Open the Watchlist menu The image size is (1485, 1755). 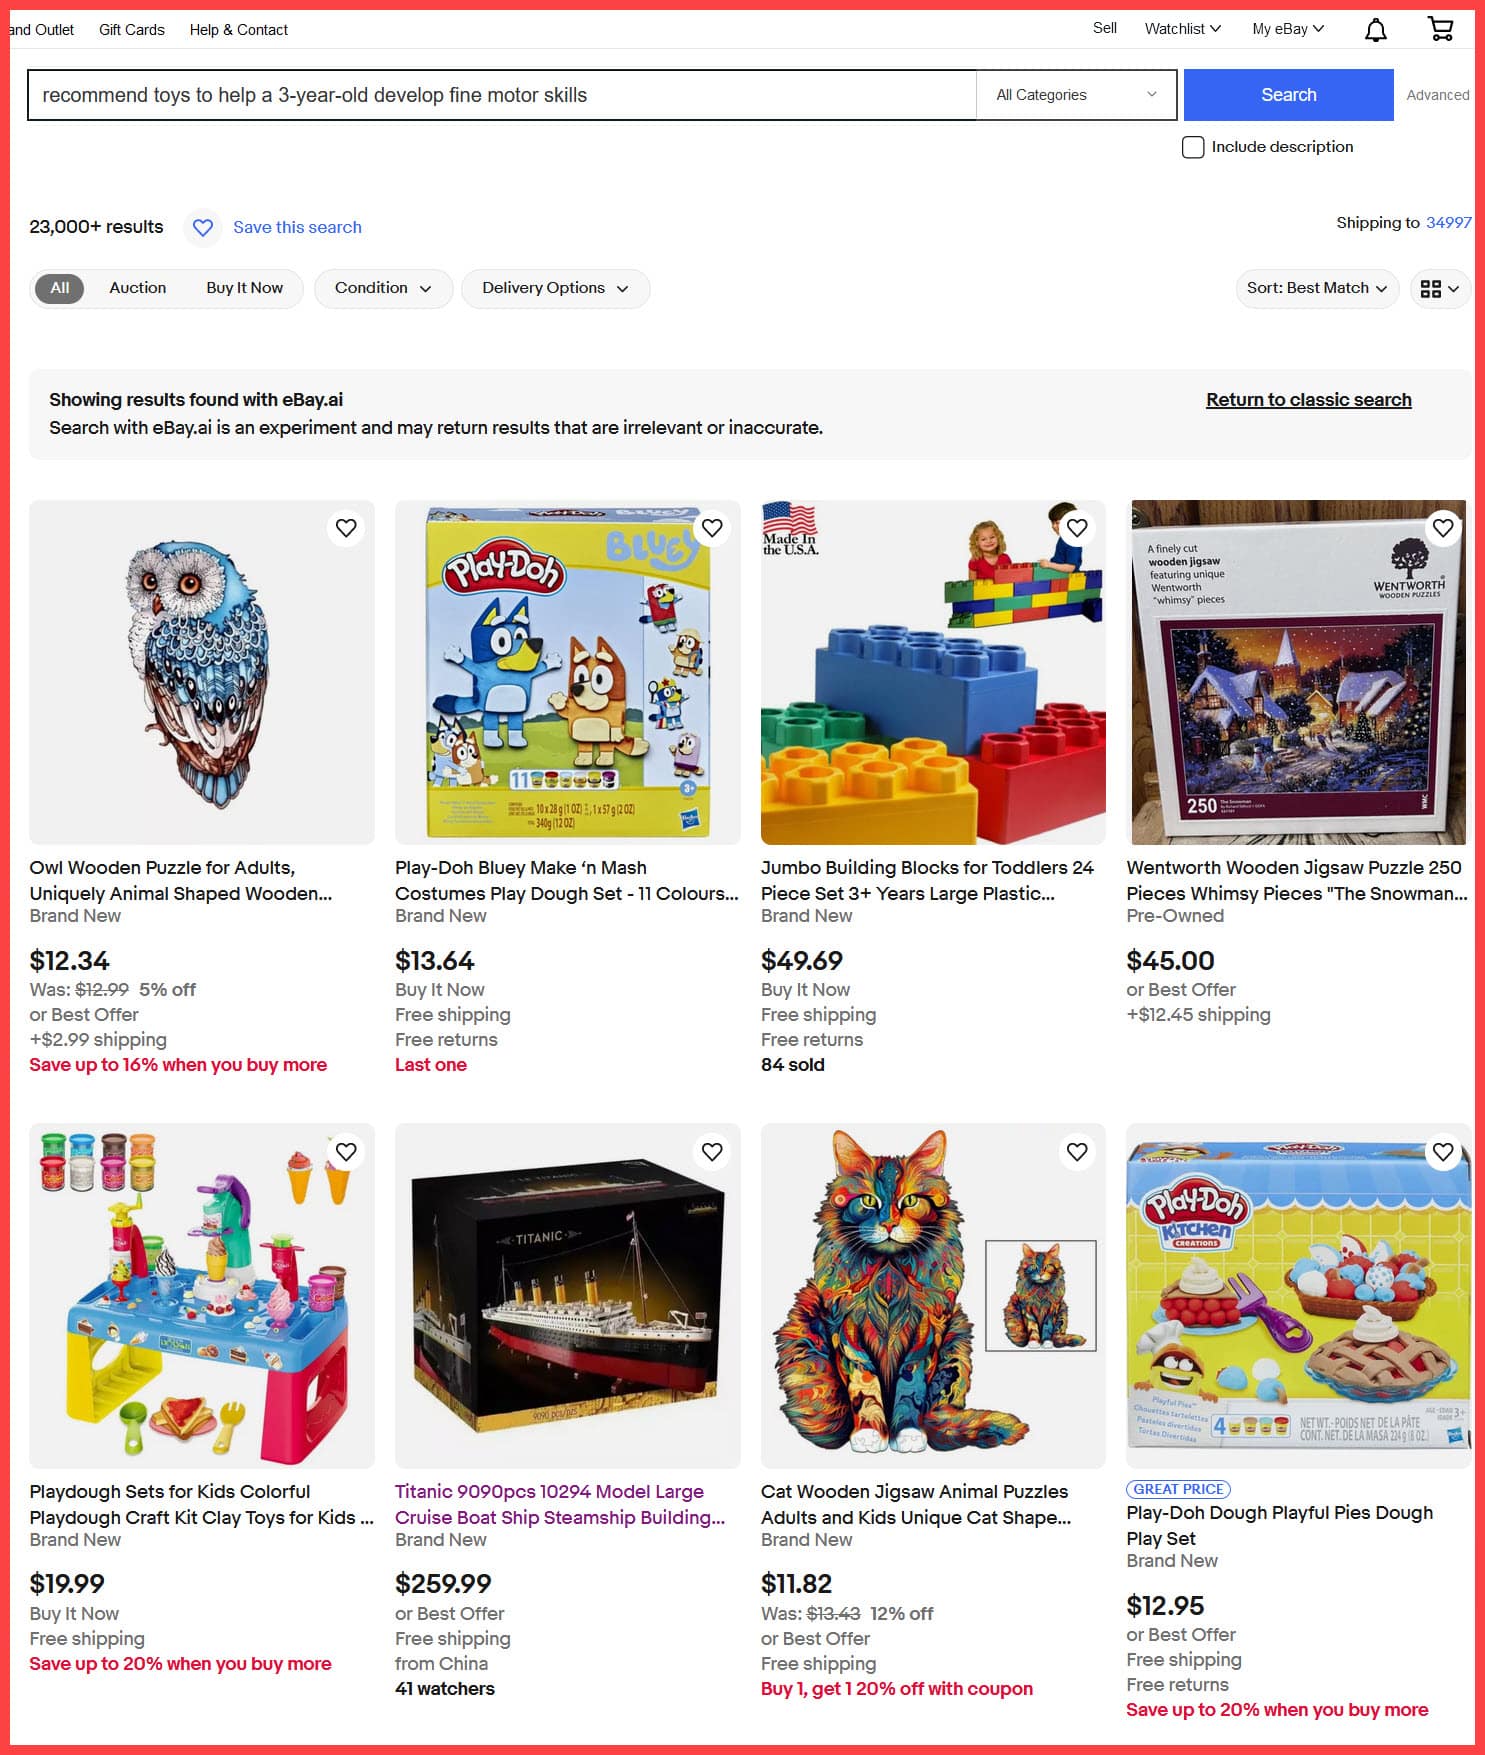(1182, 29)
